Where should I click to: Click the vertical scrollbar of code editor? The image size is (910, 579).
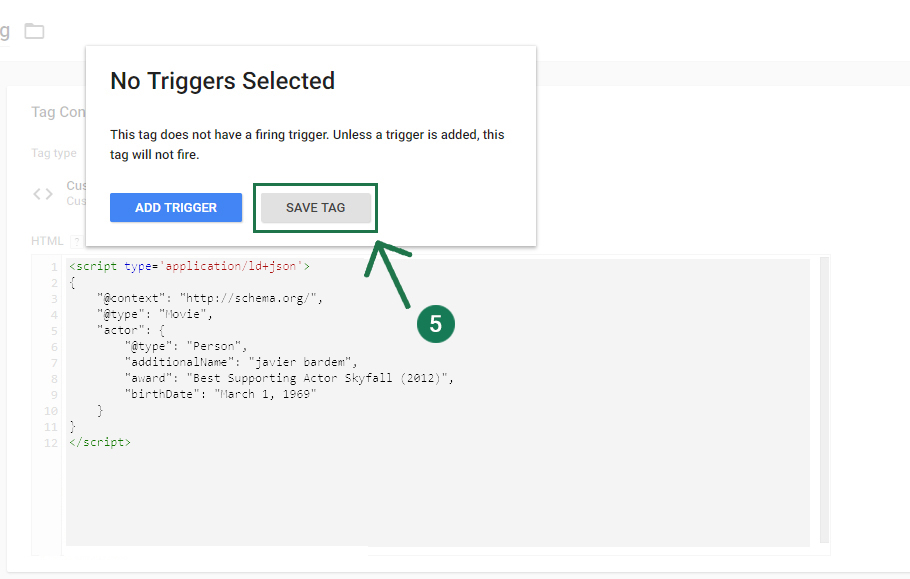point(824,400)
